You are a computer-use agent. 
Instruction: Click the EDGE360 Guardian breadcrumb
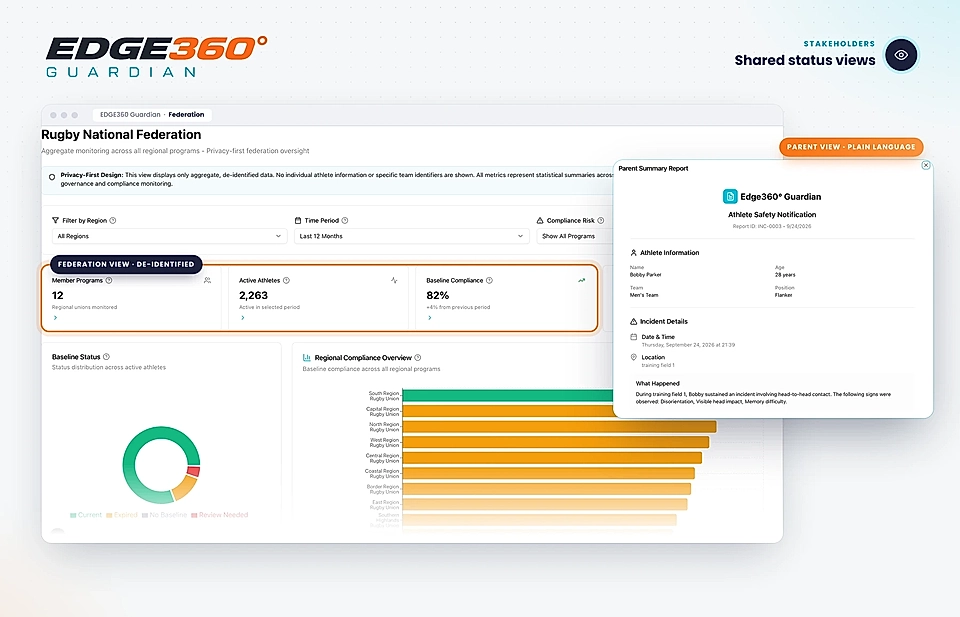(130, 114)
